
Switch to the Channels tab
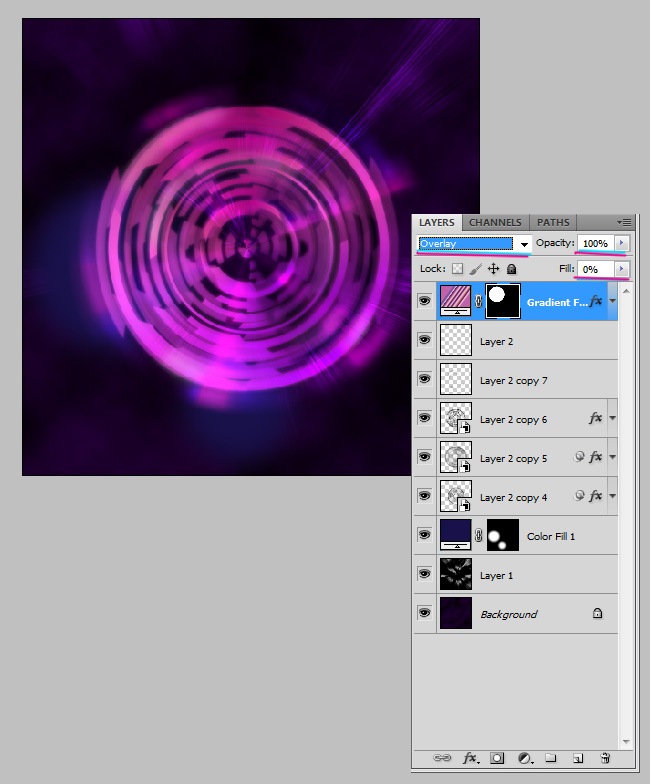[495, 222]
